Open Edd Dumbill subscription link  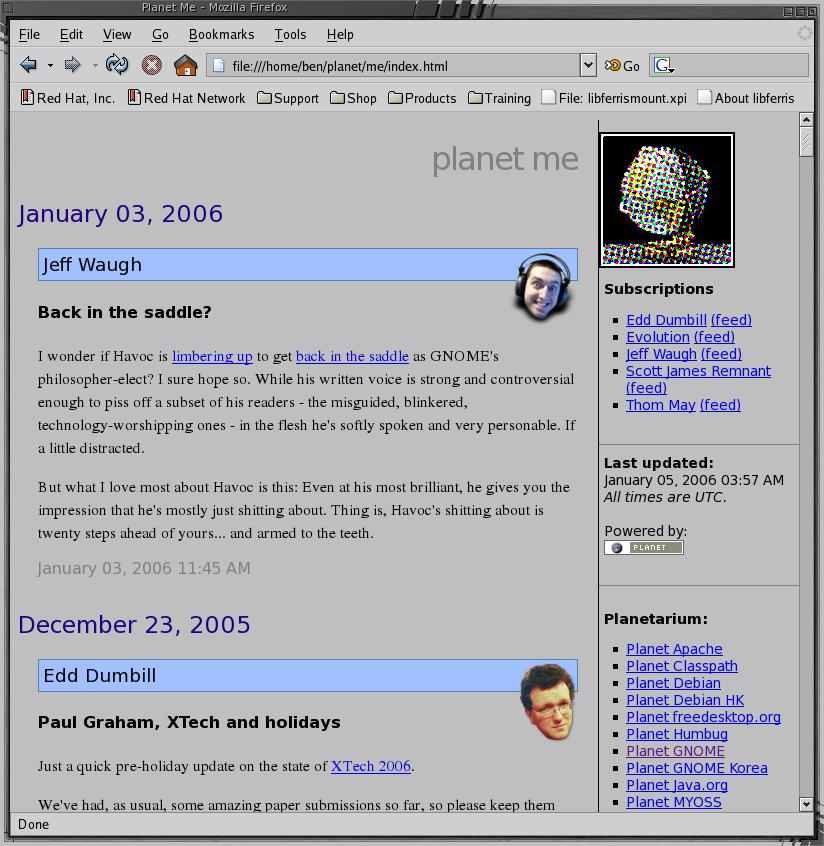(666, 320)
